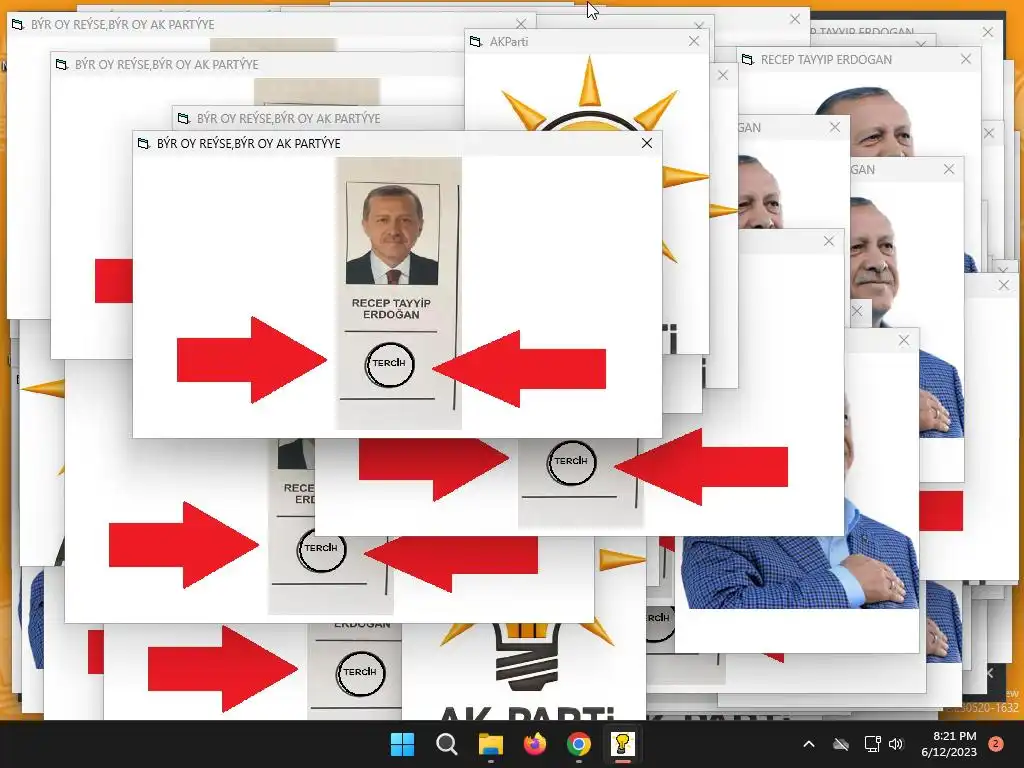Close the untitled window showing the blue checkered jacket
The height and width of the screenshot is (768, 1024).
click(903, 340)
